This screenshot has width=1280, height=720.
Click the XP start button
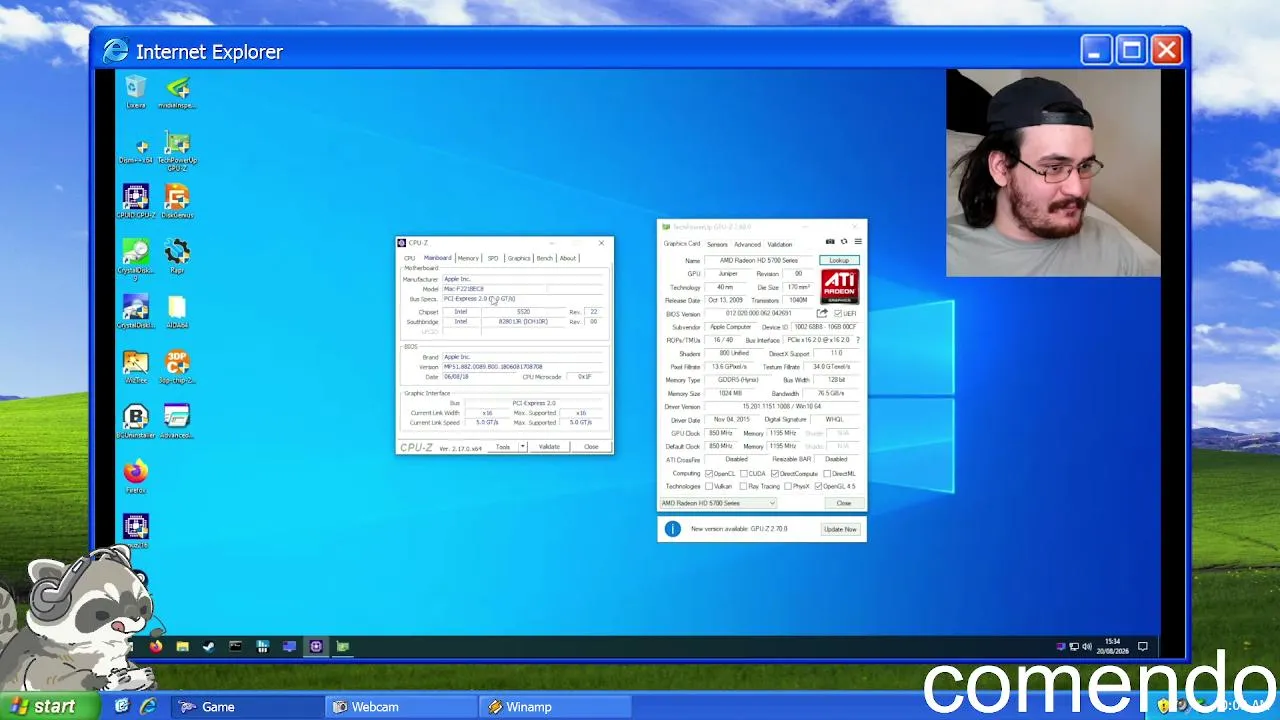(50, 707)
